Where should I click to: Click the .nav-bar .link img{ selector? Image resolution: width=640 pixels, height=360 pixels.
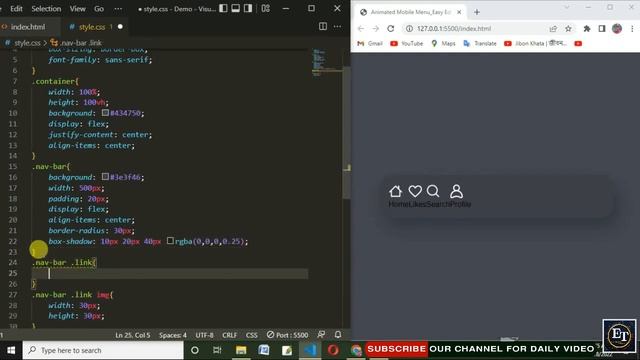tap(72, 294)
